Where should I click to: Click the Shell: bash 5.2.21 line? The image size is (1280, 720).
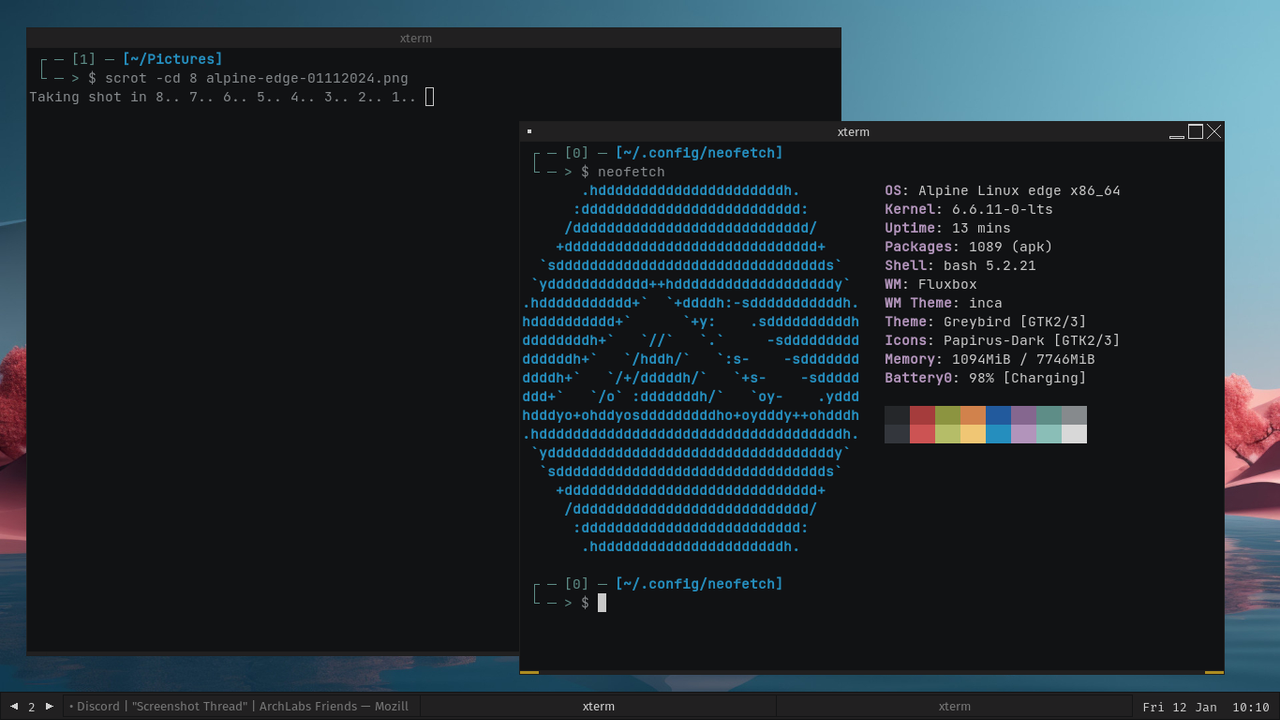coord(960,266)
